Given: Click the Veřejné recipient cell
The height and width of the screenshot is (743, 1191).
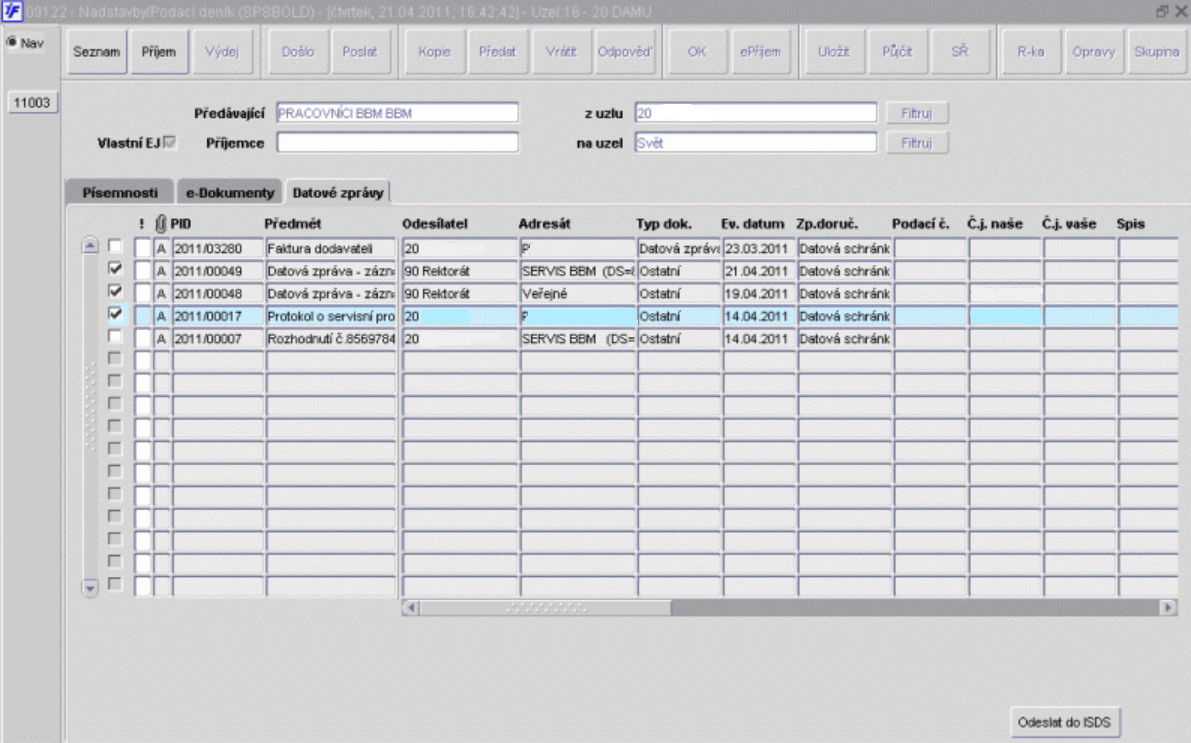Looking at the screenshot, I should click(x=577, y=294).
